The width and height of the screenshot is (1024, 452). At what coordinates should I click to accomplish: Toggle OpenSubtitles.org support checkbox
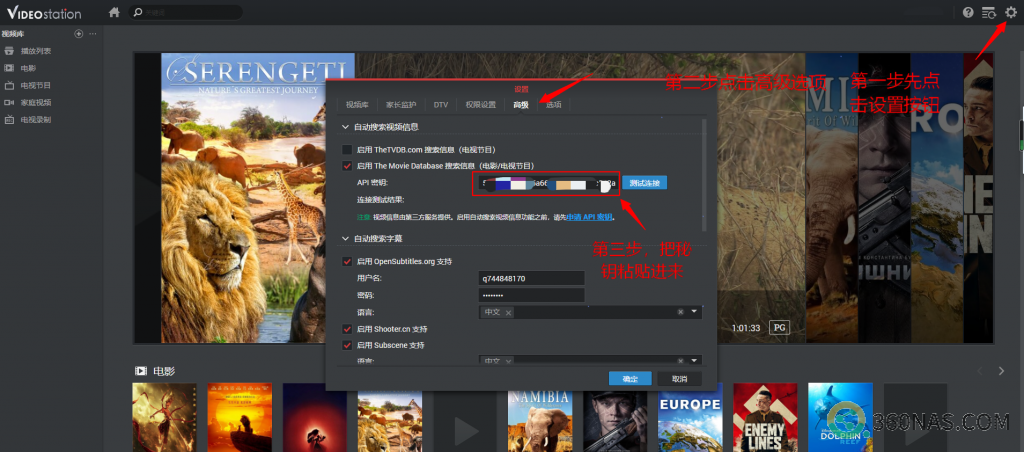[x=347, y=261]
